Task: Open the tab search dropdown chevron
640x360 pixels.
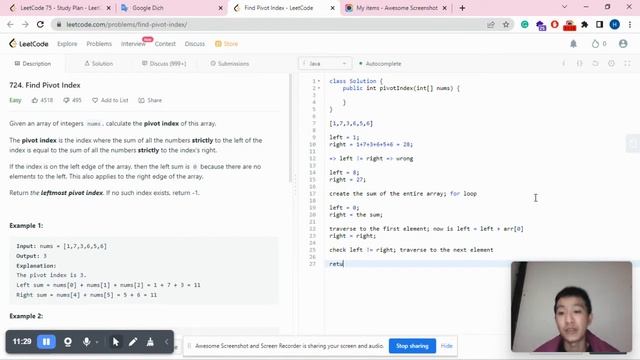Action: point(564,7)
